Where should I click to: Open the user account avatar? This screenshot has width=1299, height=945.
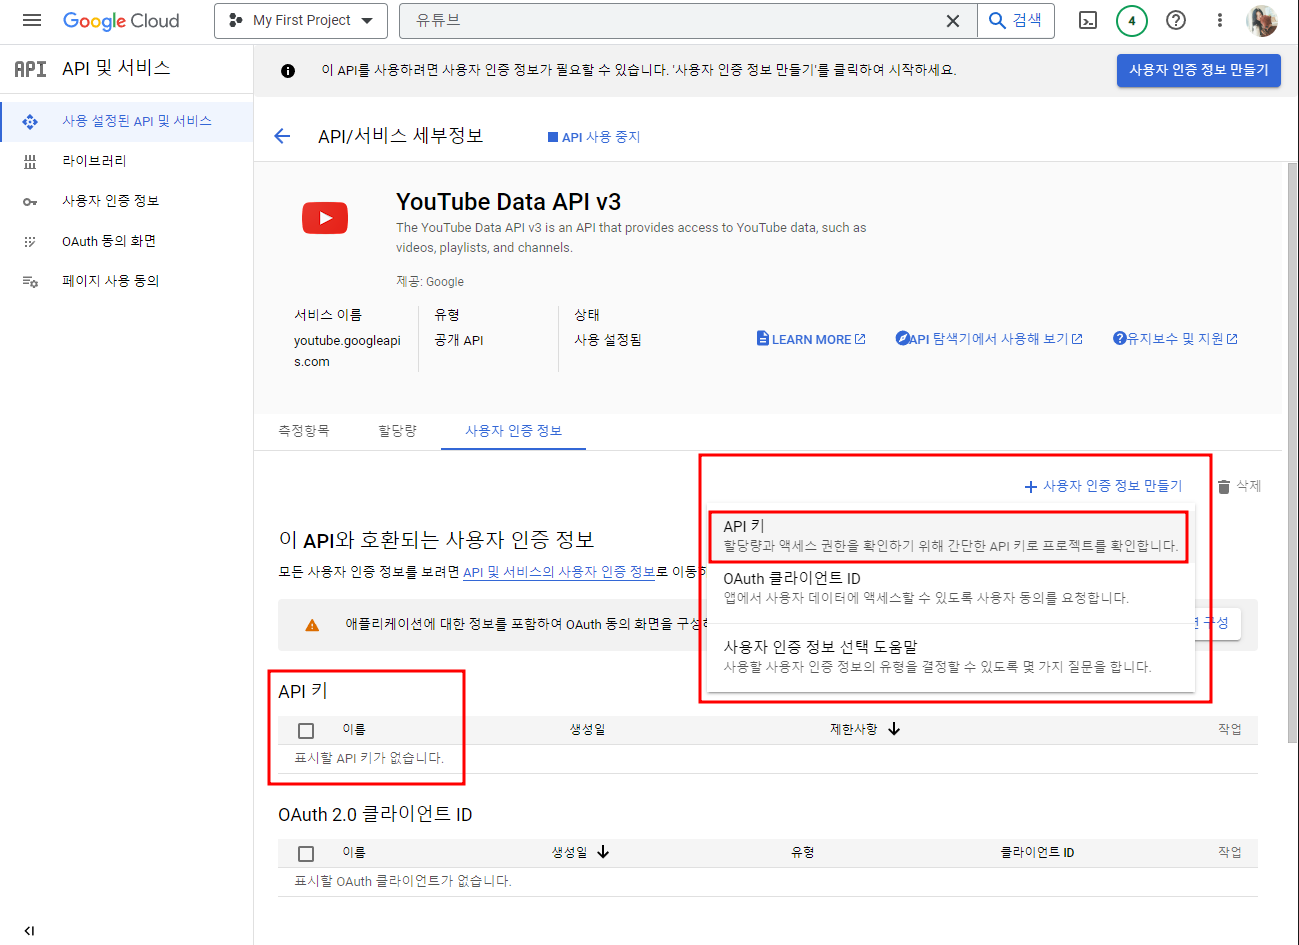click(1262, 20)
